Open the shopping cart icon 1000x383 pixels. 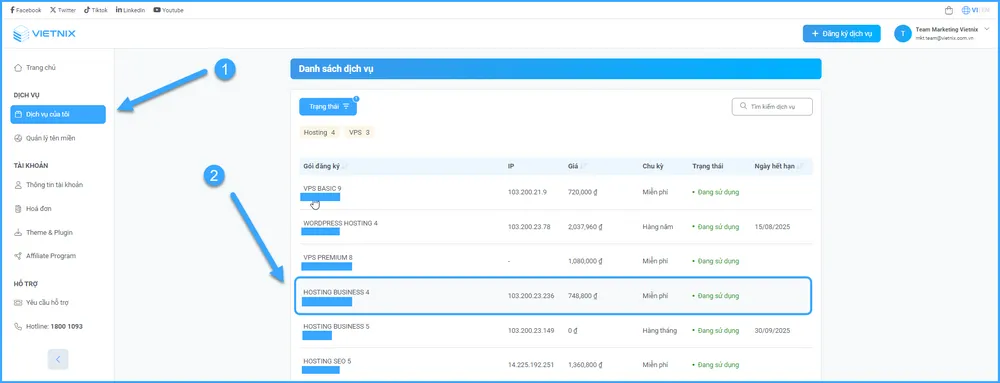click(949, 10)
